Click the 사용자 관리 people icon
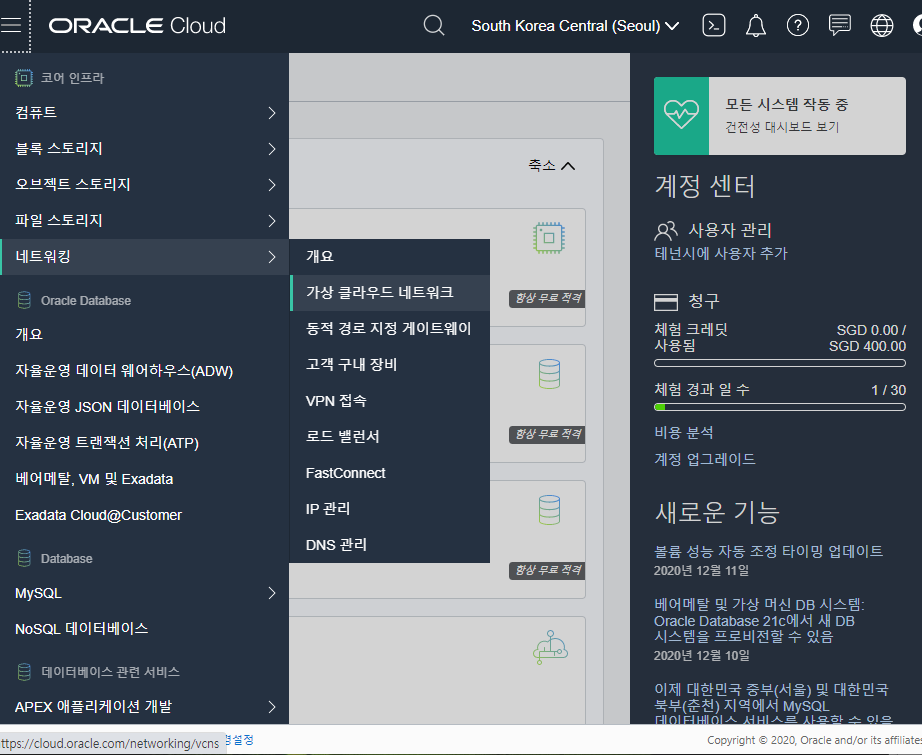This screenshot has width=922, height=755. 666,230
